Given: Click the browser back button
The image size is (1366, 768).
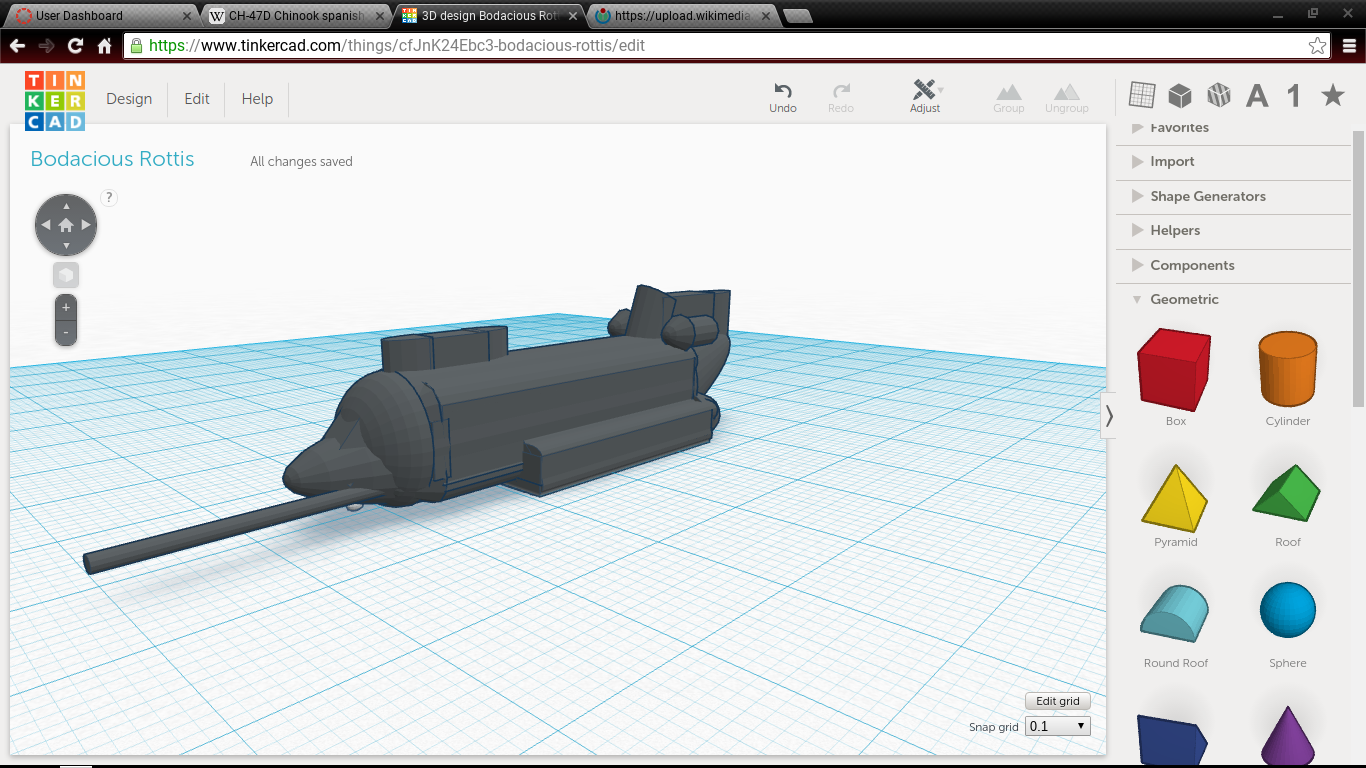Looking at the screenshot, I should [x=17, y=46].
